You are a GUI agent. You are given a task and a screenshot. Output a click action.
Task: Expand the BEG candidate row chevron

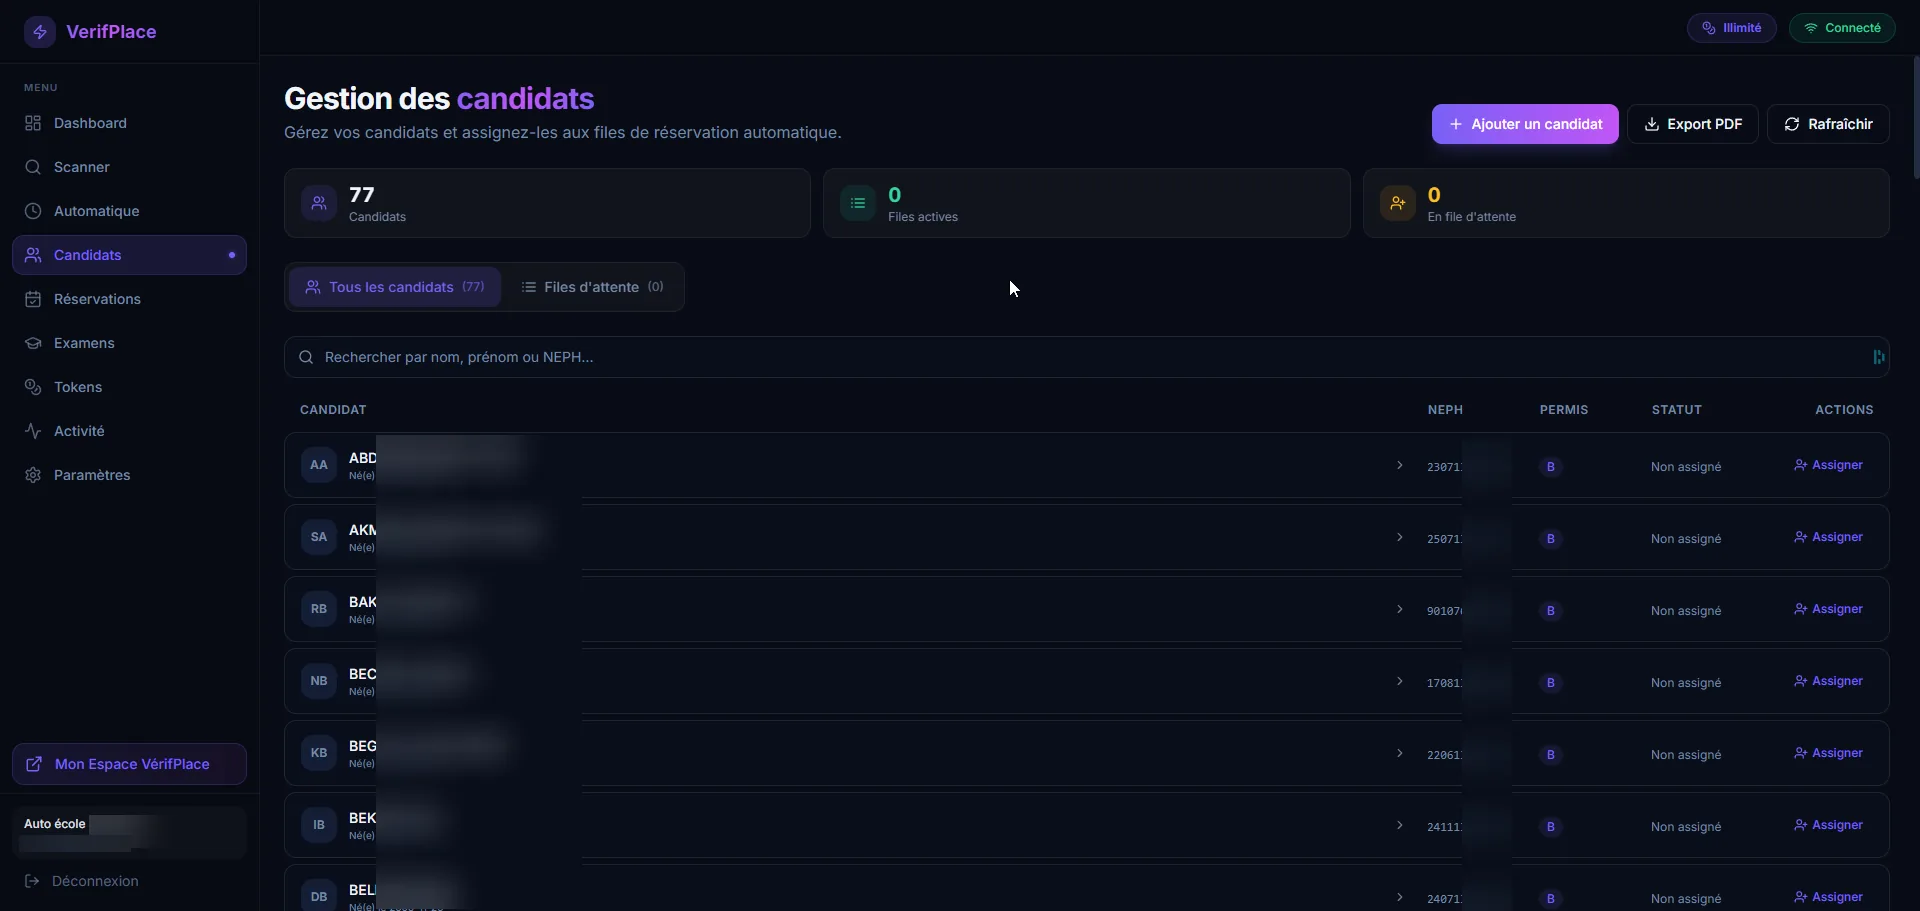[x=1399, y=754]
